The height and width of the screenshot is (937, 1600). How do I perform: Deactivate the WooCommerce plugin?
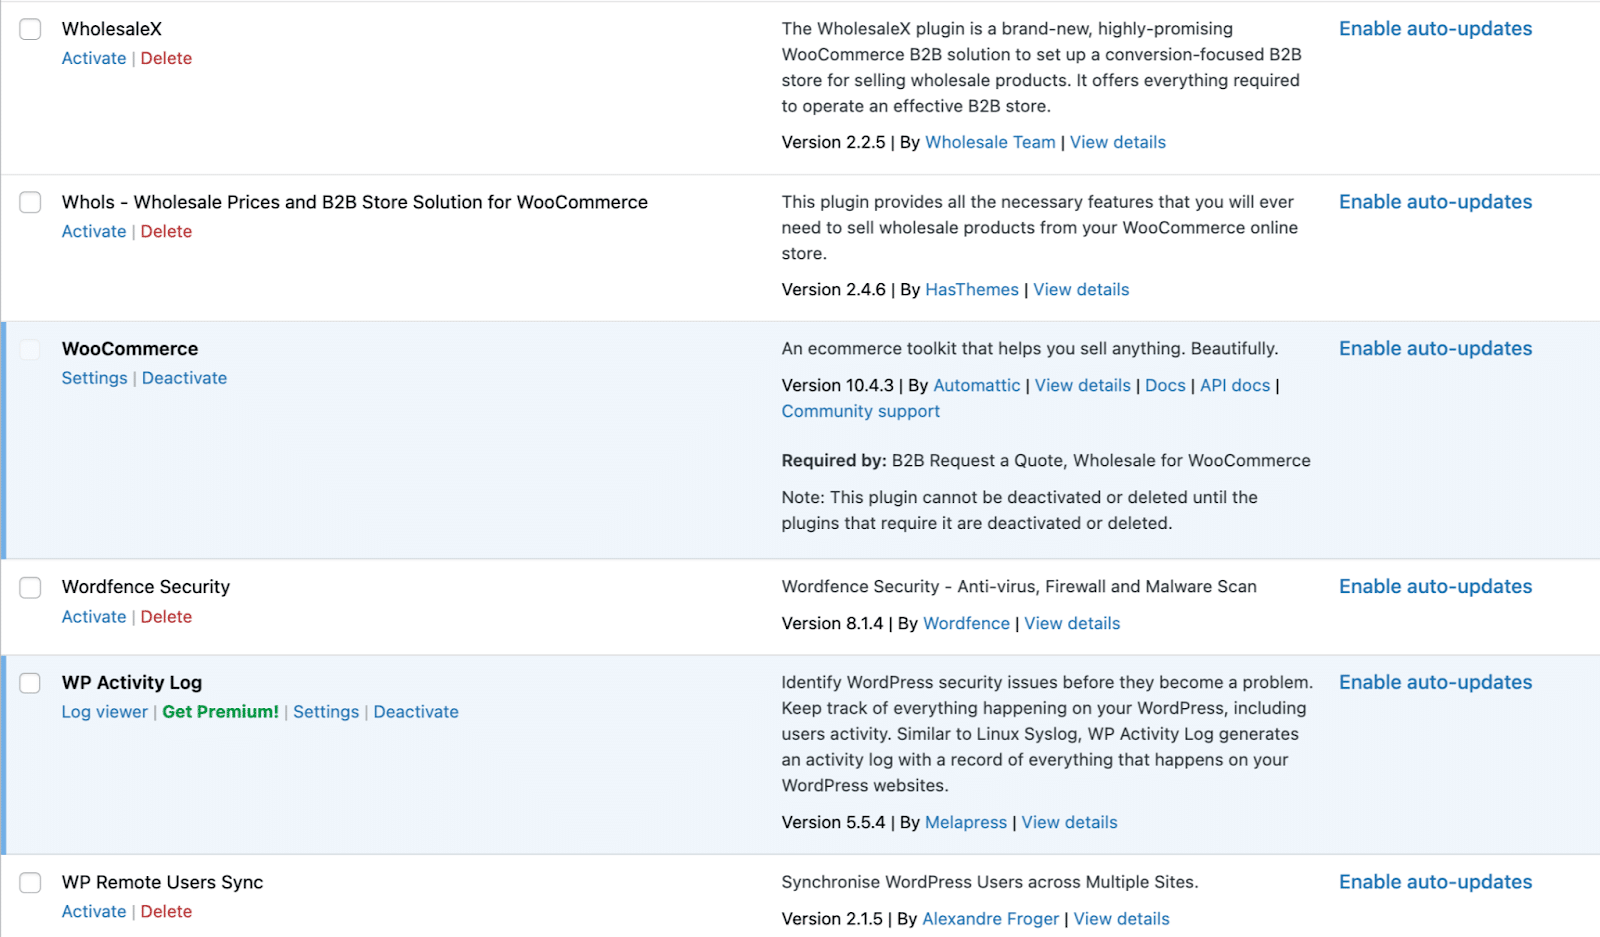(x=184, y=378)
